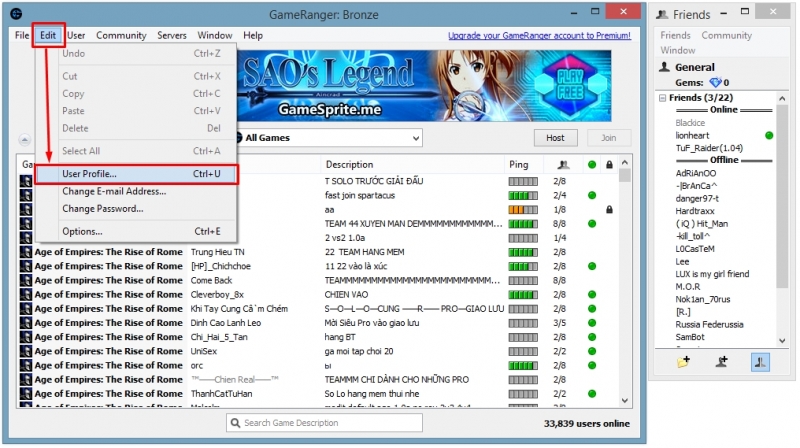The width and height of the screenshot is (800, 448).
Task: Click the SAO's Legend banner ad
Action: coord(424,86)
